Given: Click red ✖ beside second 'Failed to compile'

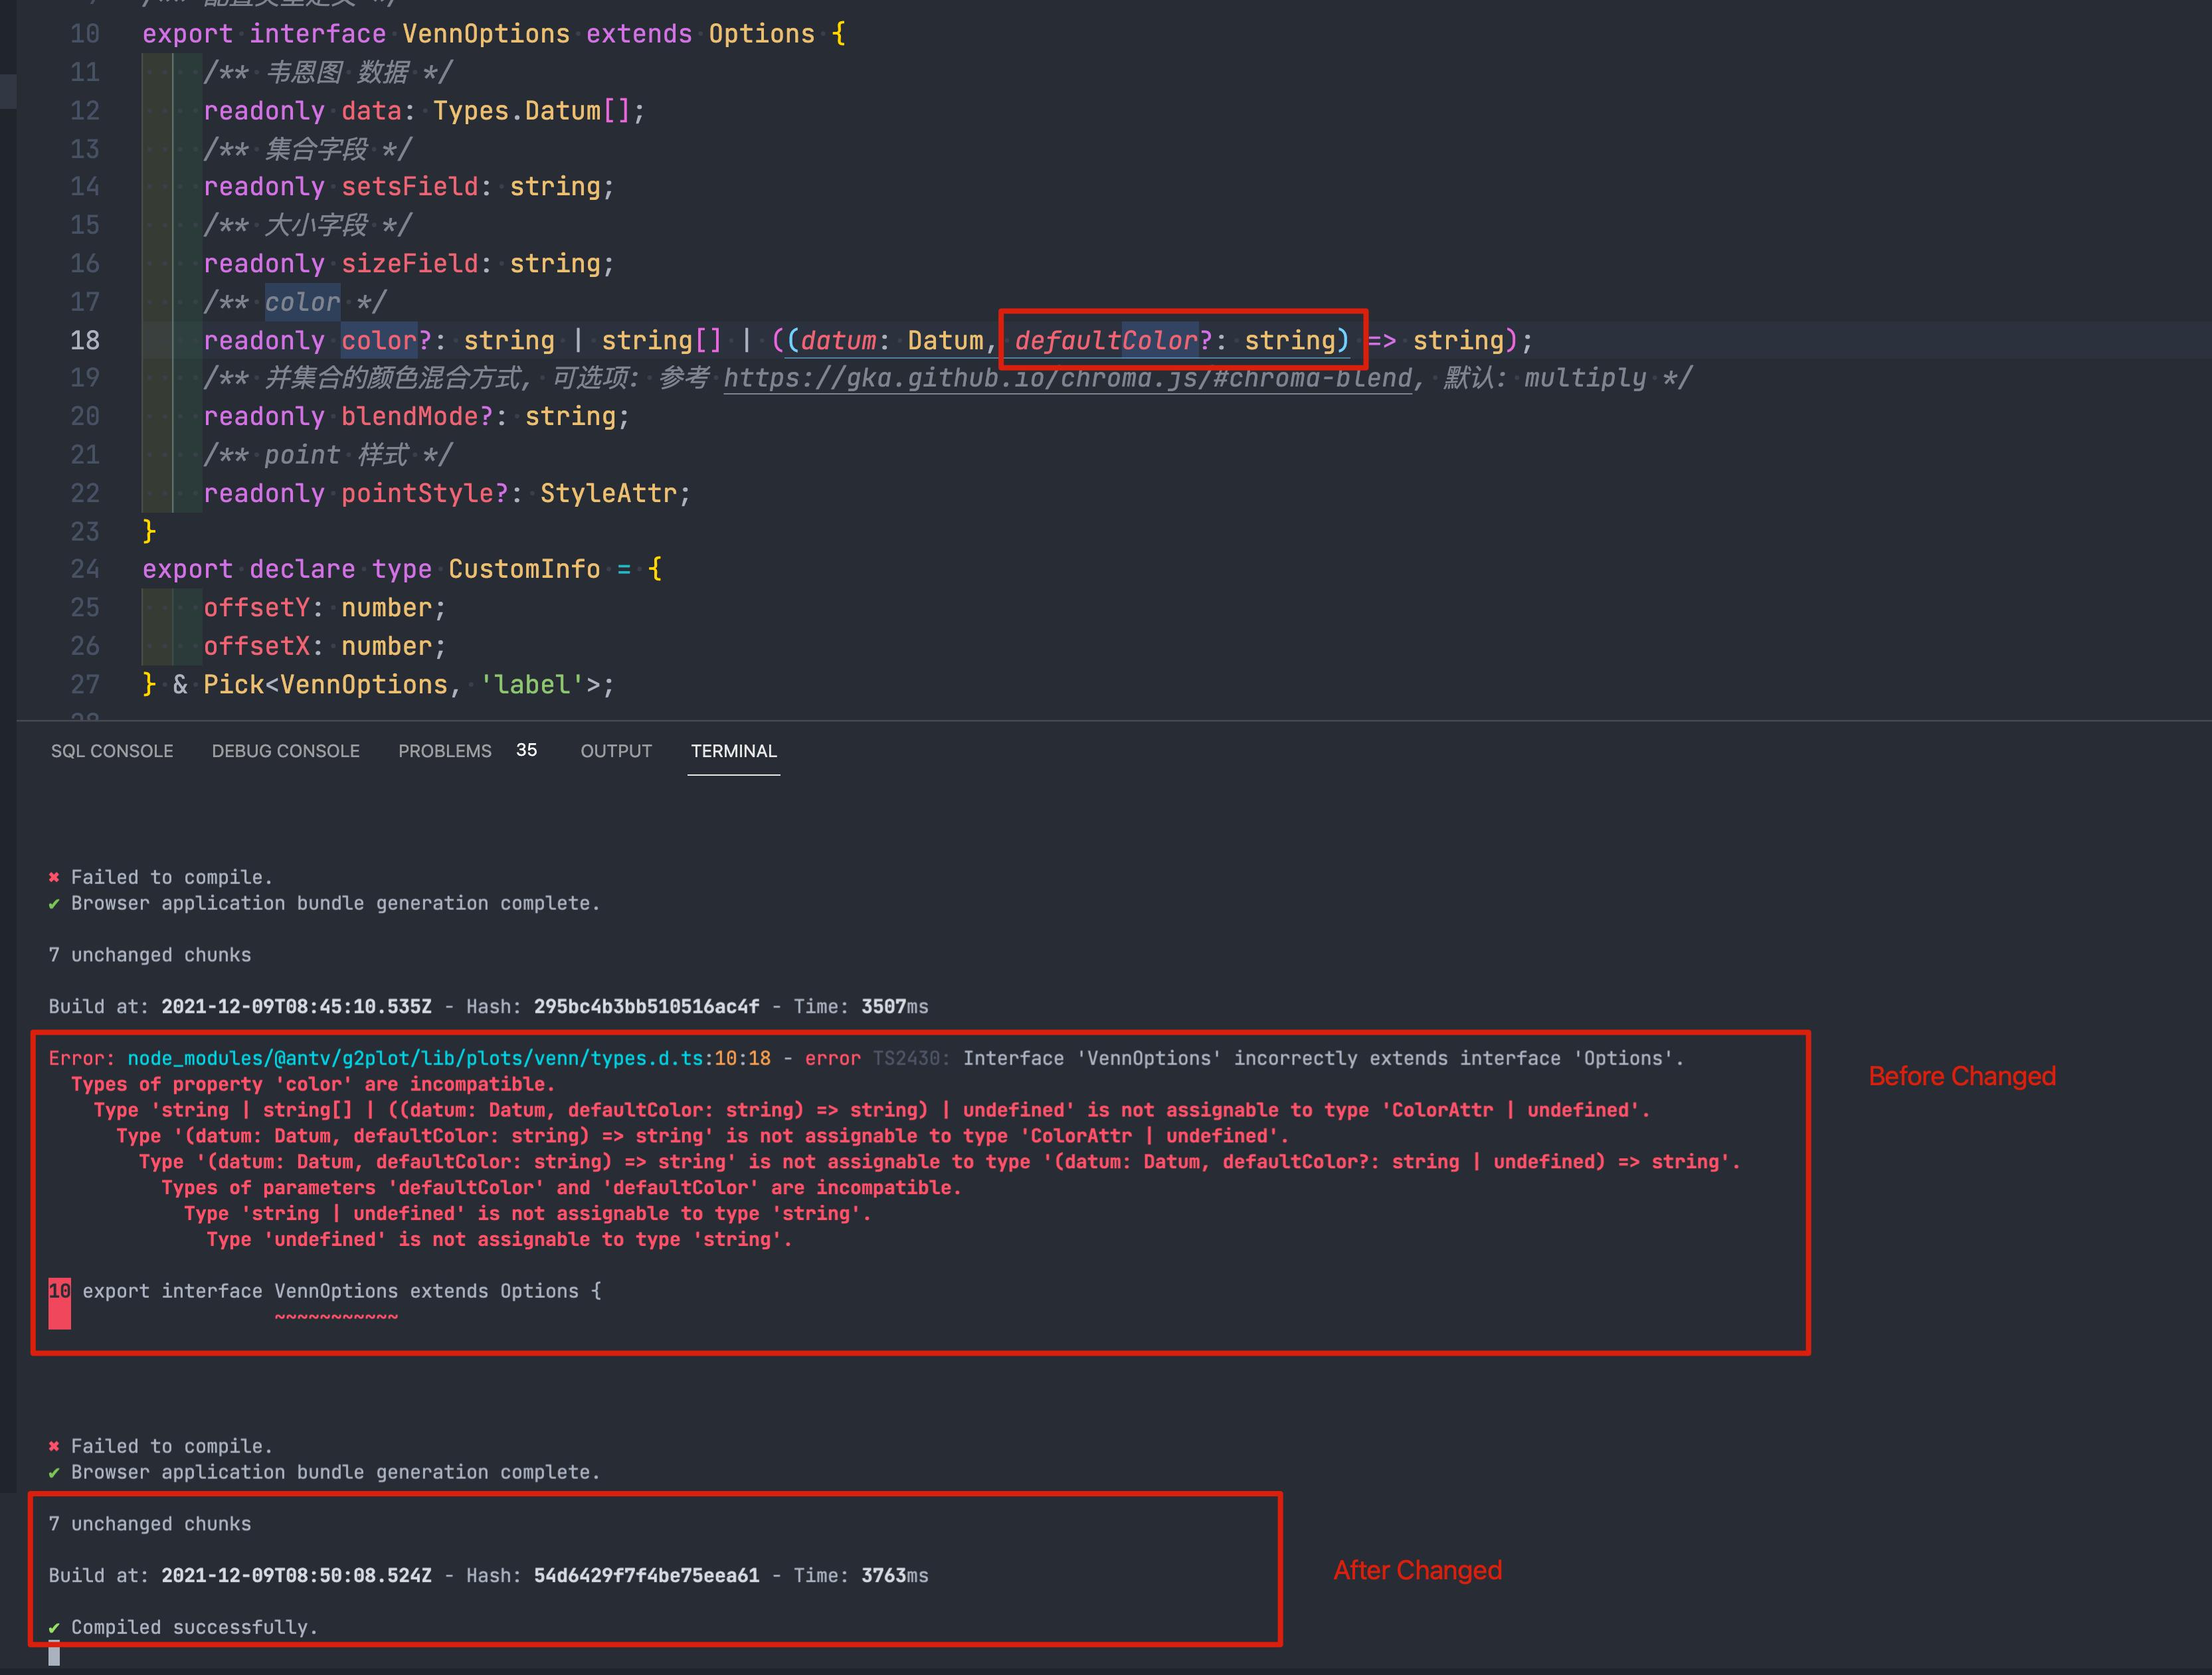Looking at the screenshot, I should click(x=54, y=1446).
